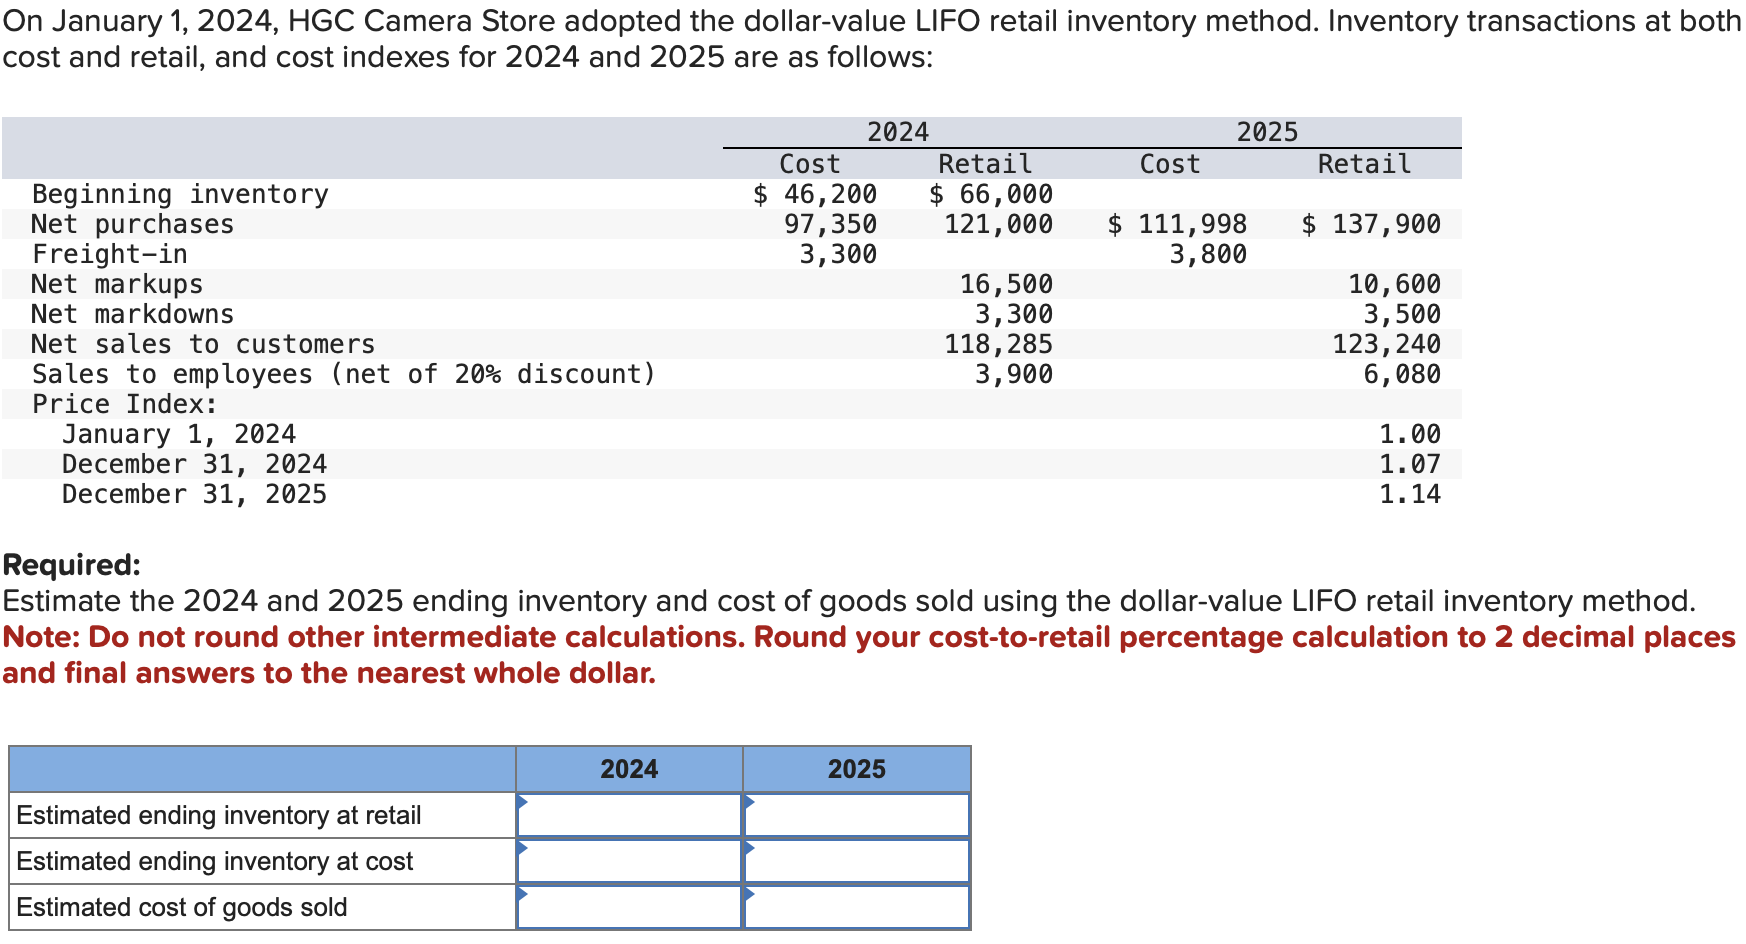The width and height of the screenshot is (1746, 944).
Task: Click the 2024 ending inventory at retail field
Action: pyautogui.click(x=629, y=815)
